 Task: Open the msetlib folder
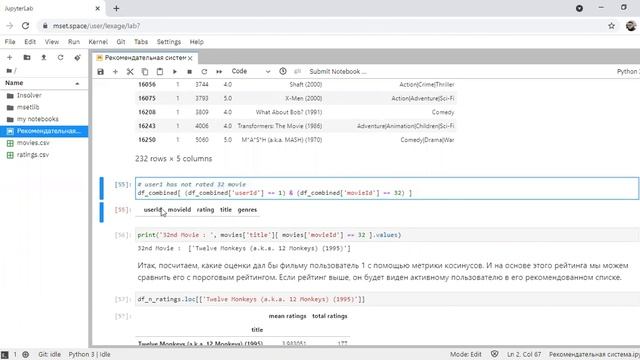click(x=44, y=107)
